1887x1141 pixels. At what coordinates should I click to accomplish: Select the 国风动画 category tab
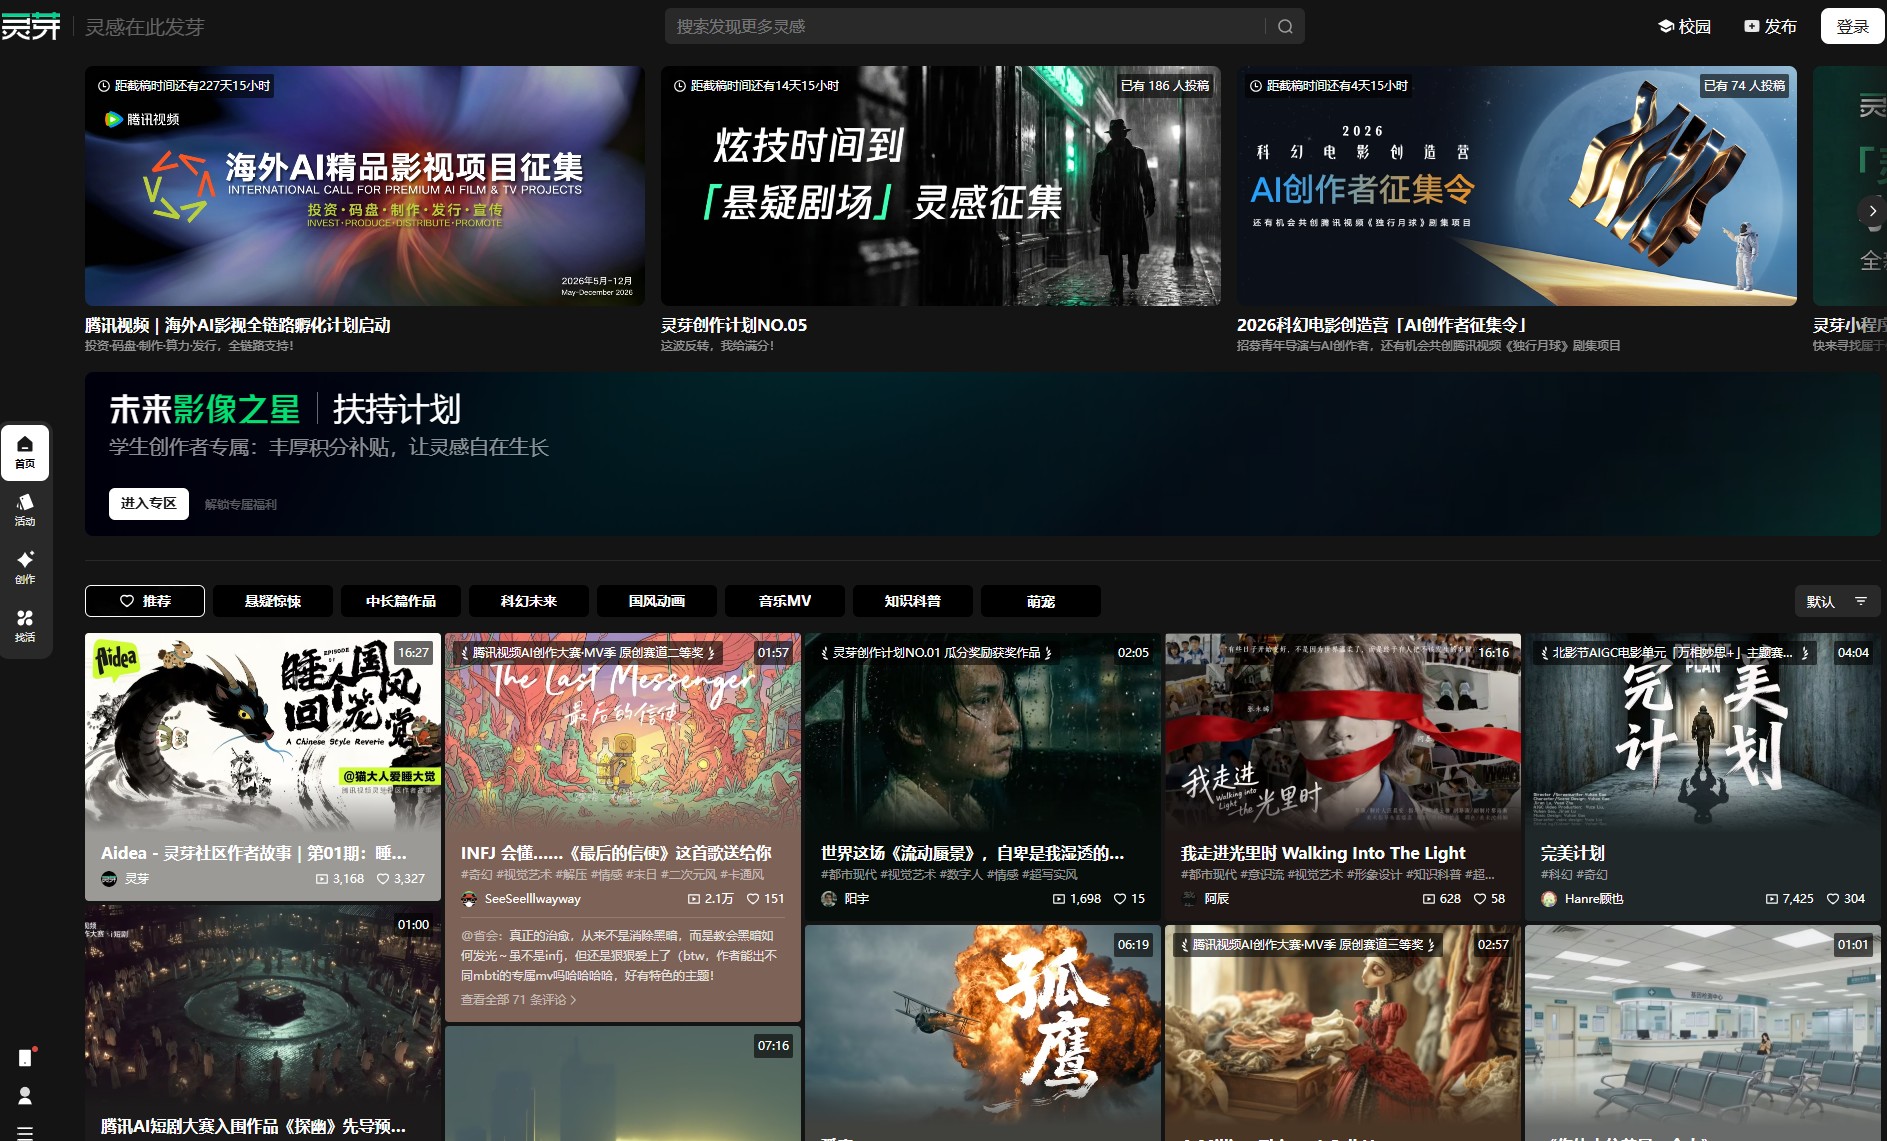[657, 601]
